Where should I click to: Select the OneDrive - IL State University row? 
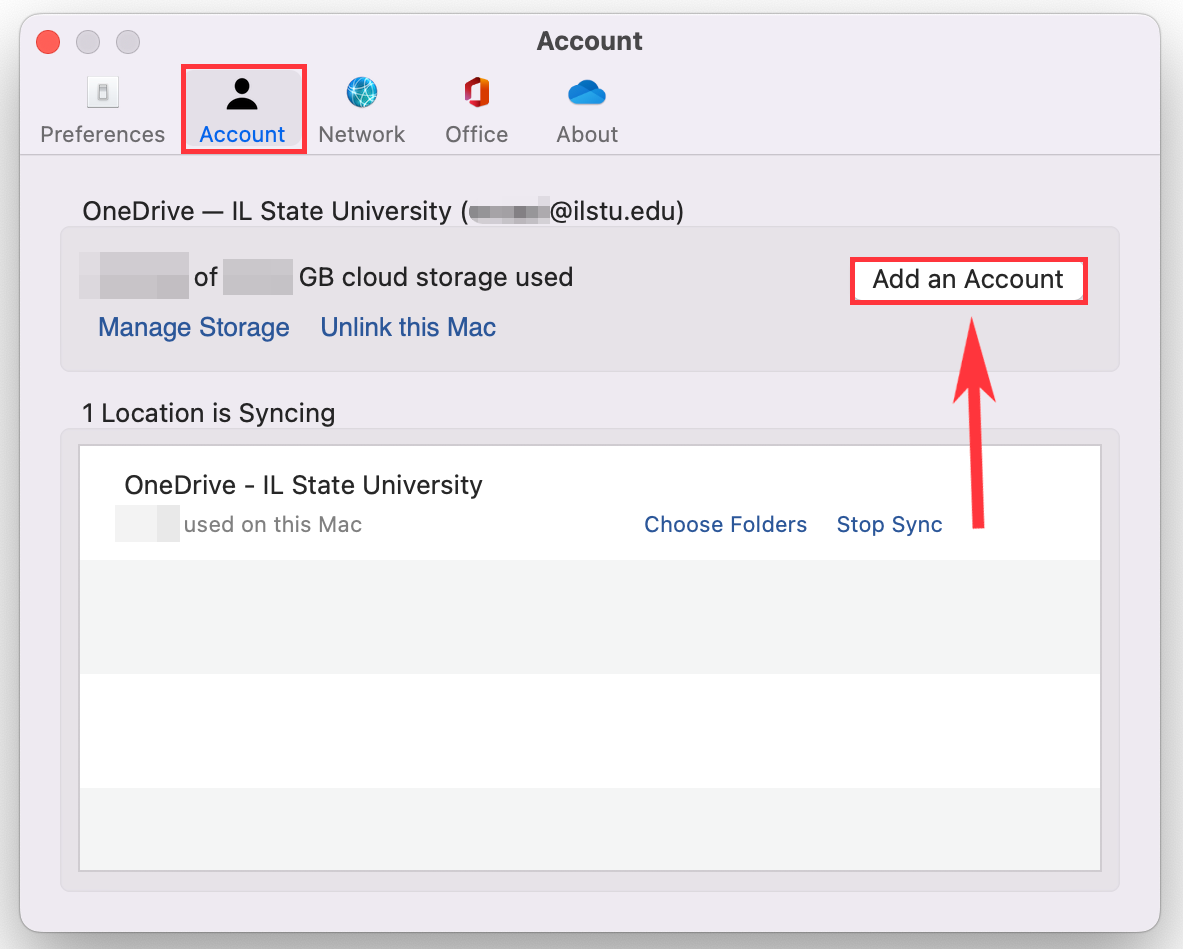pos(590,503)
